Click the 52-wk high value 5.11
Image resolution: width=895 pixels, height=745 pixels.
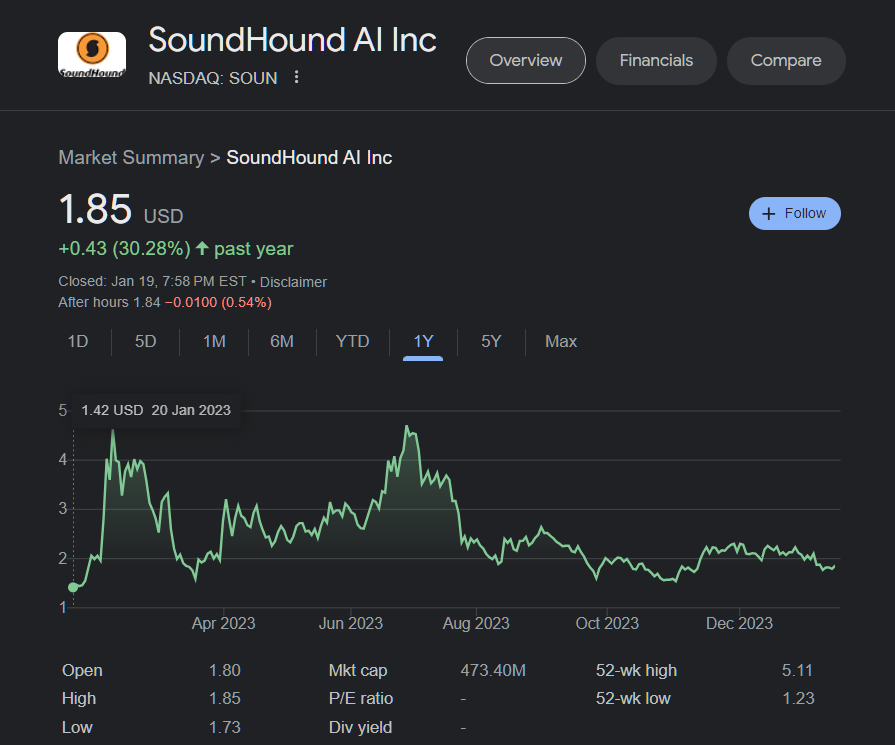(x=797, y=670)
